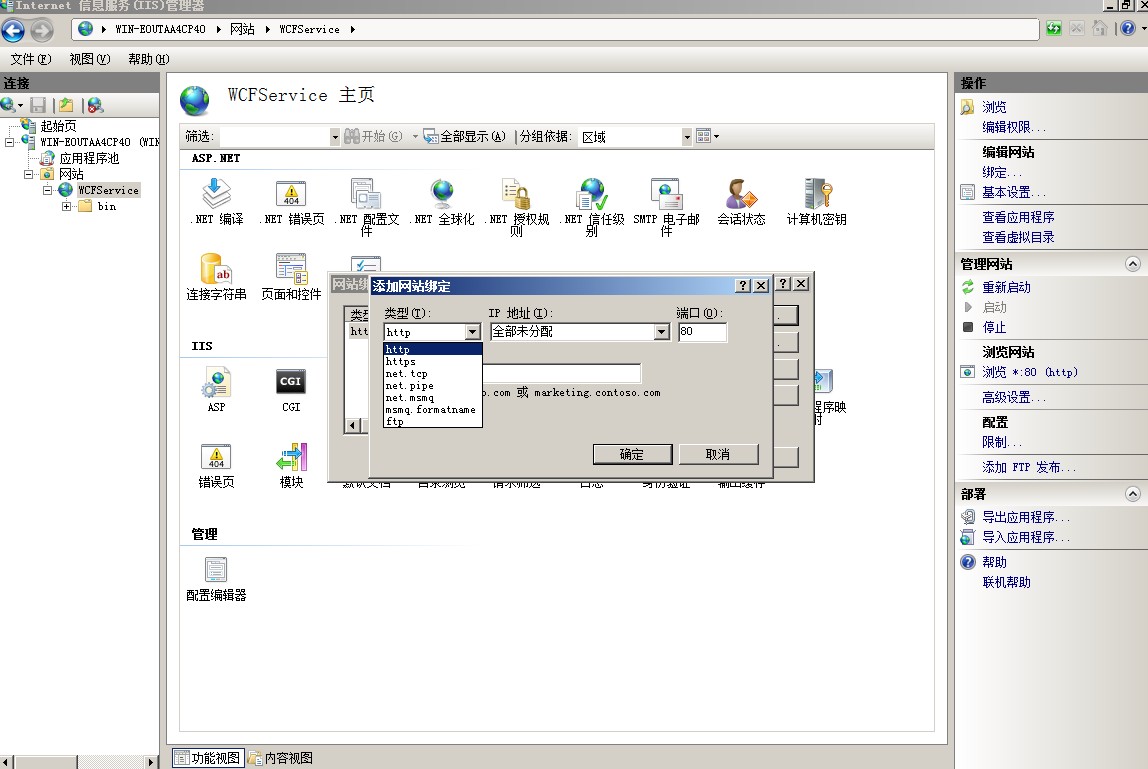Click the back navigation arrow
The image size is (1148, 769).
click(13, 30)
